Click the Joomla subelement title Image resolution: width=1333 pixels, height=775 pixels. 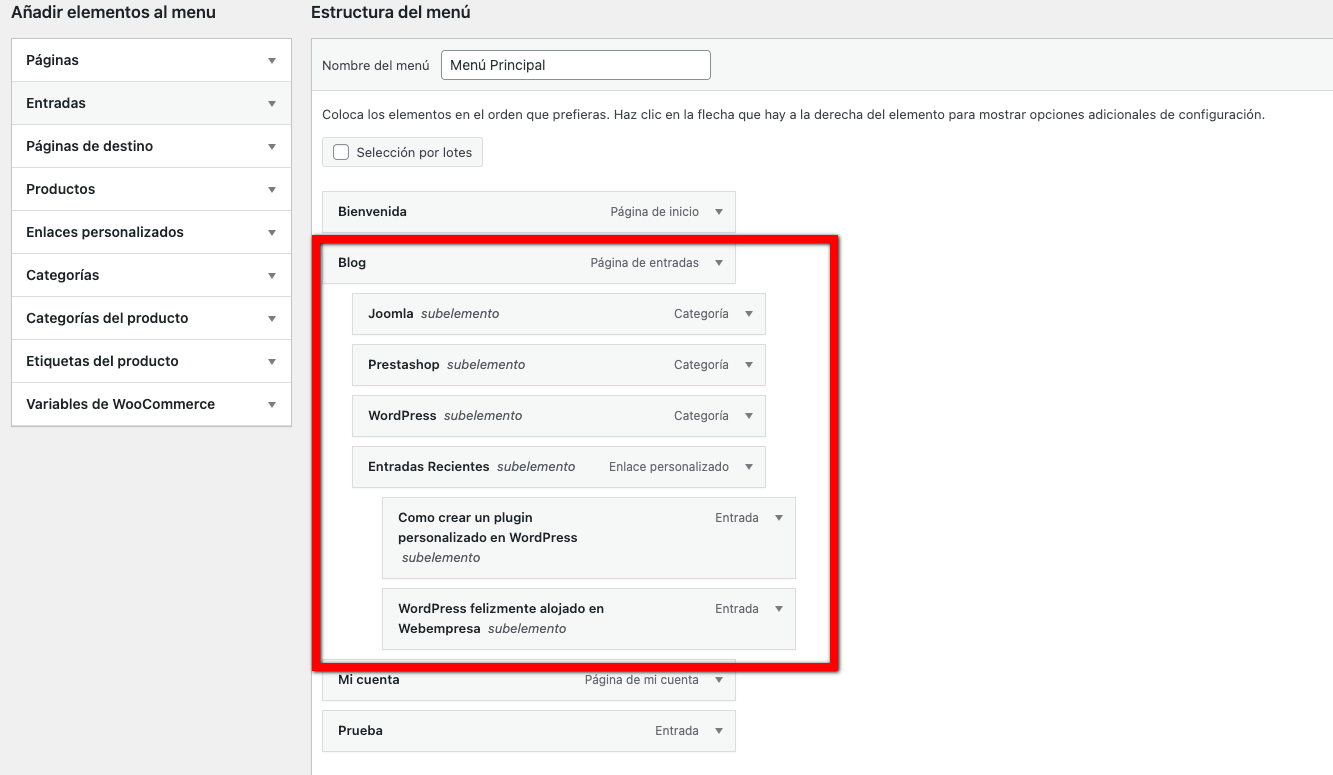point(391,314)
